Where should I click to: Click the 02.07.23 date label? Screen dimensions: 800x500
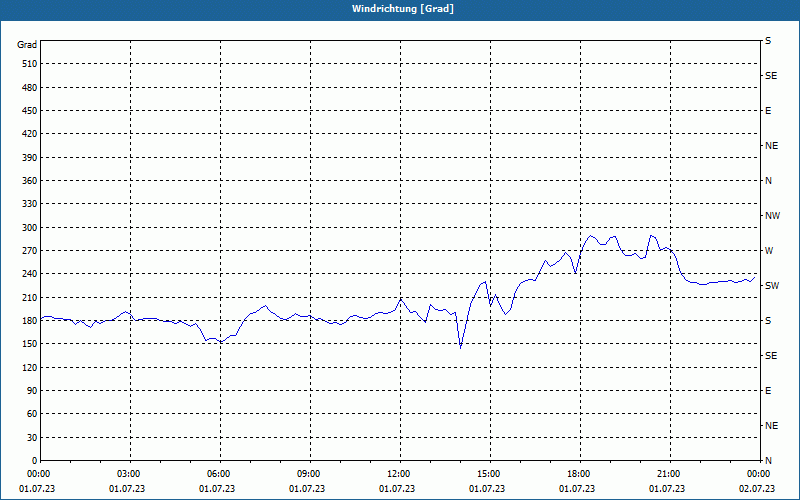(x=757, y=489)
